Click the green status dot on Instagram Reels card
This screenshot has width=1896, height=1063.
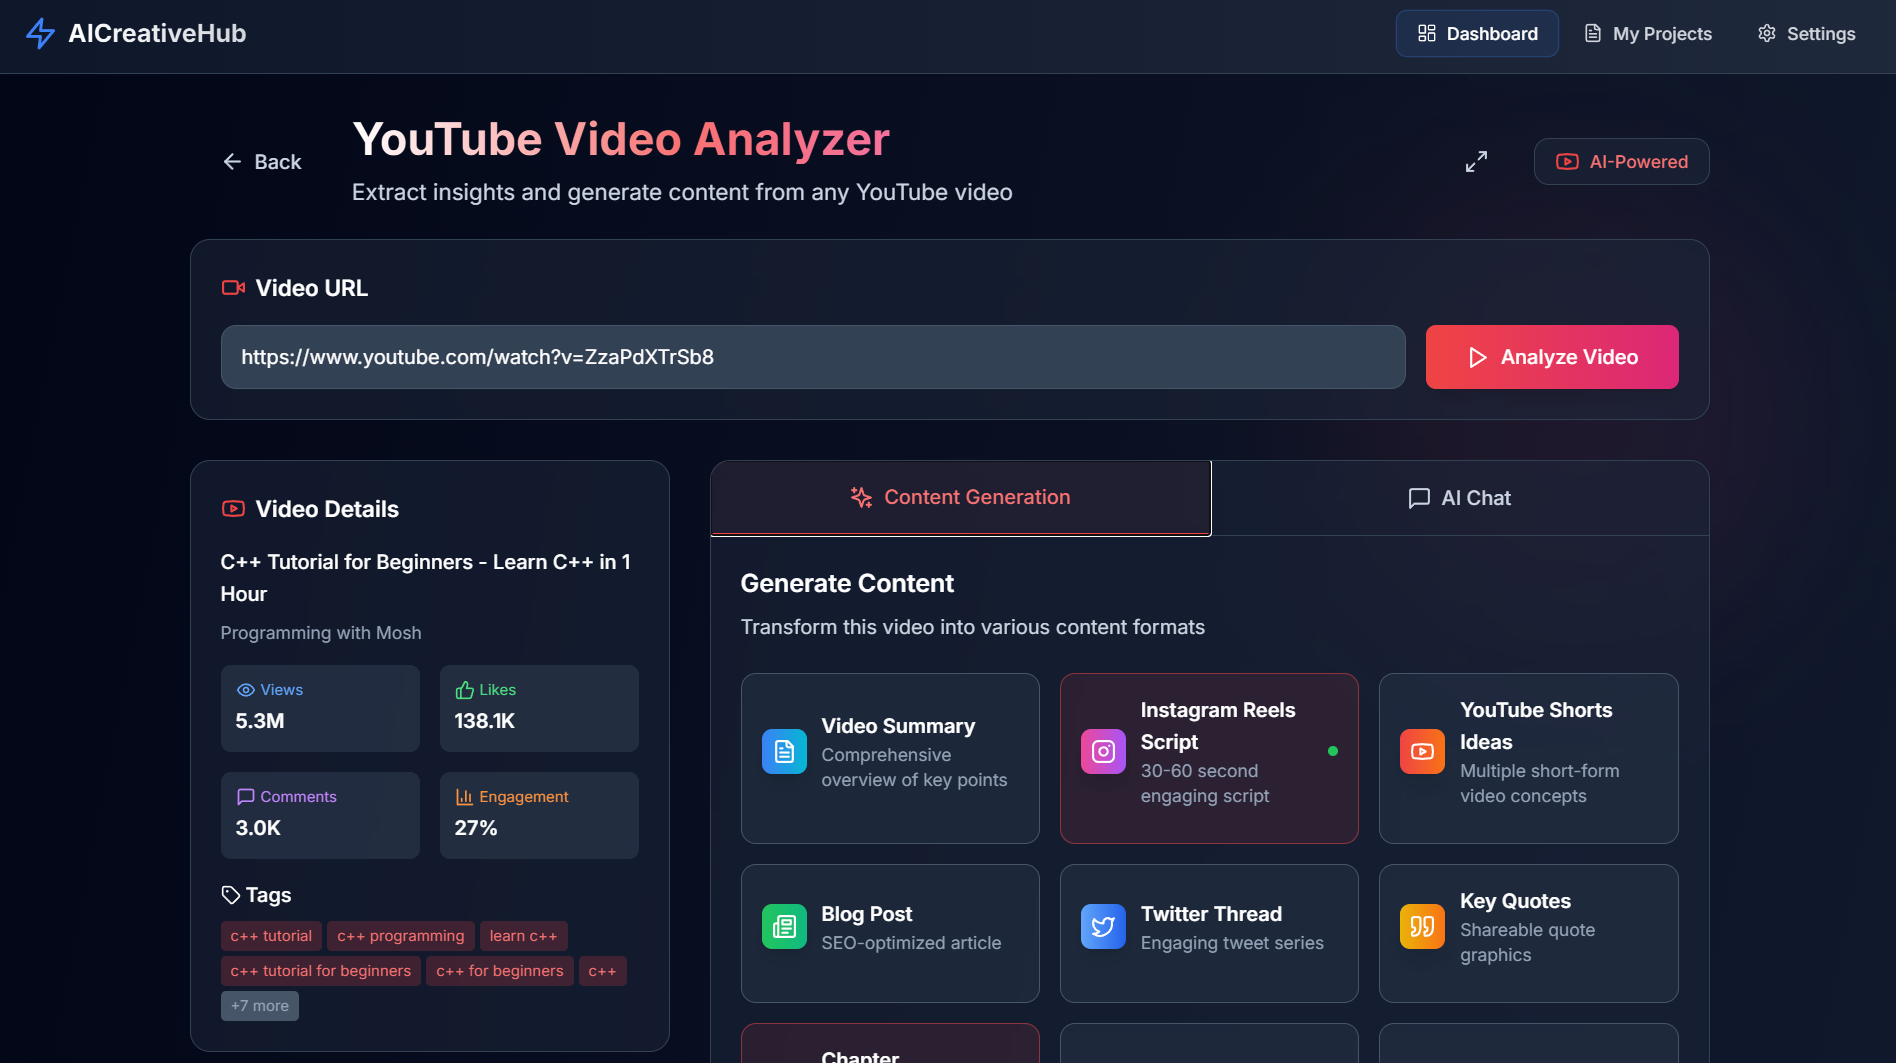coord(1333,751)
